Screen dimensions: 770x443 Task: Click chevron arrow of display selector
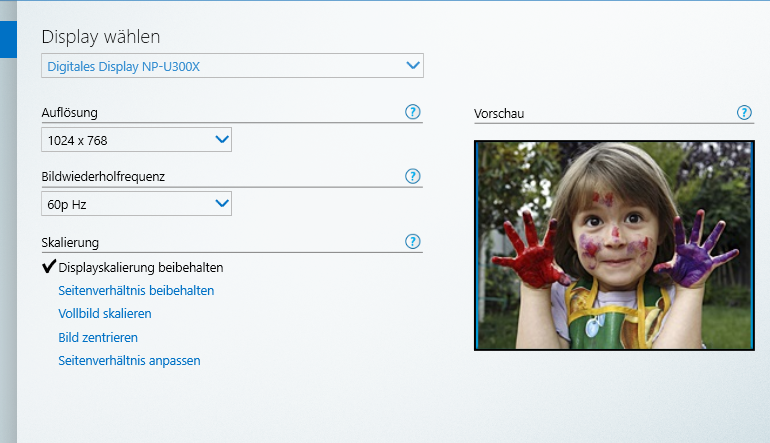[414, 66]
